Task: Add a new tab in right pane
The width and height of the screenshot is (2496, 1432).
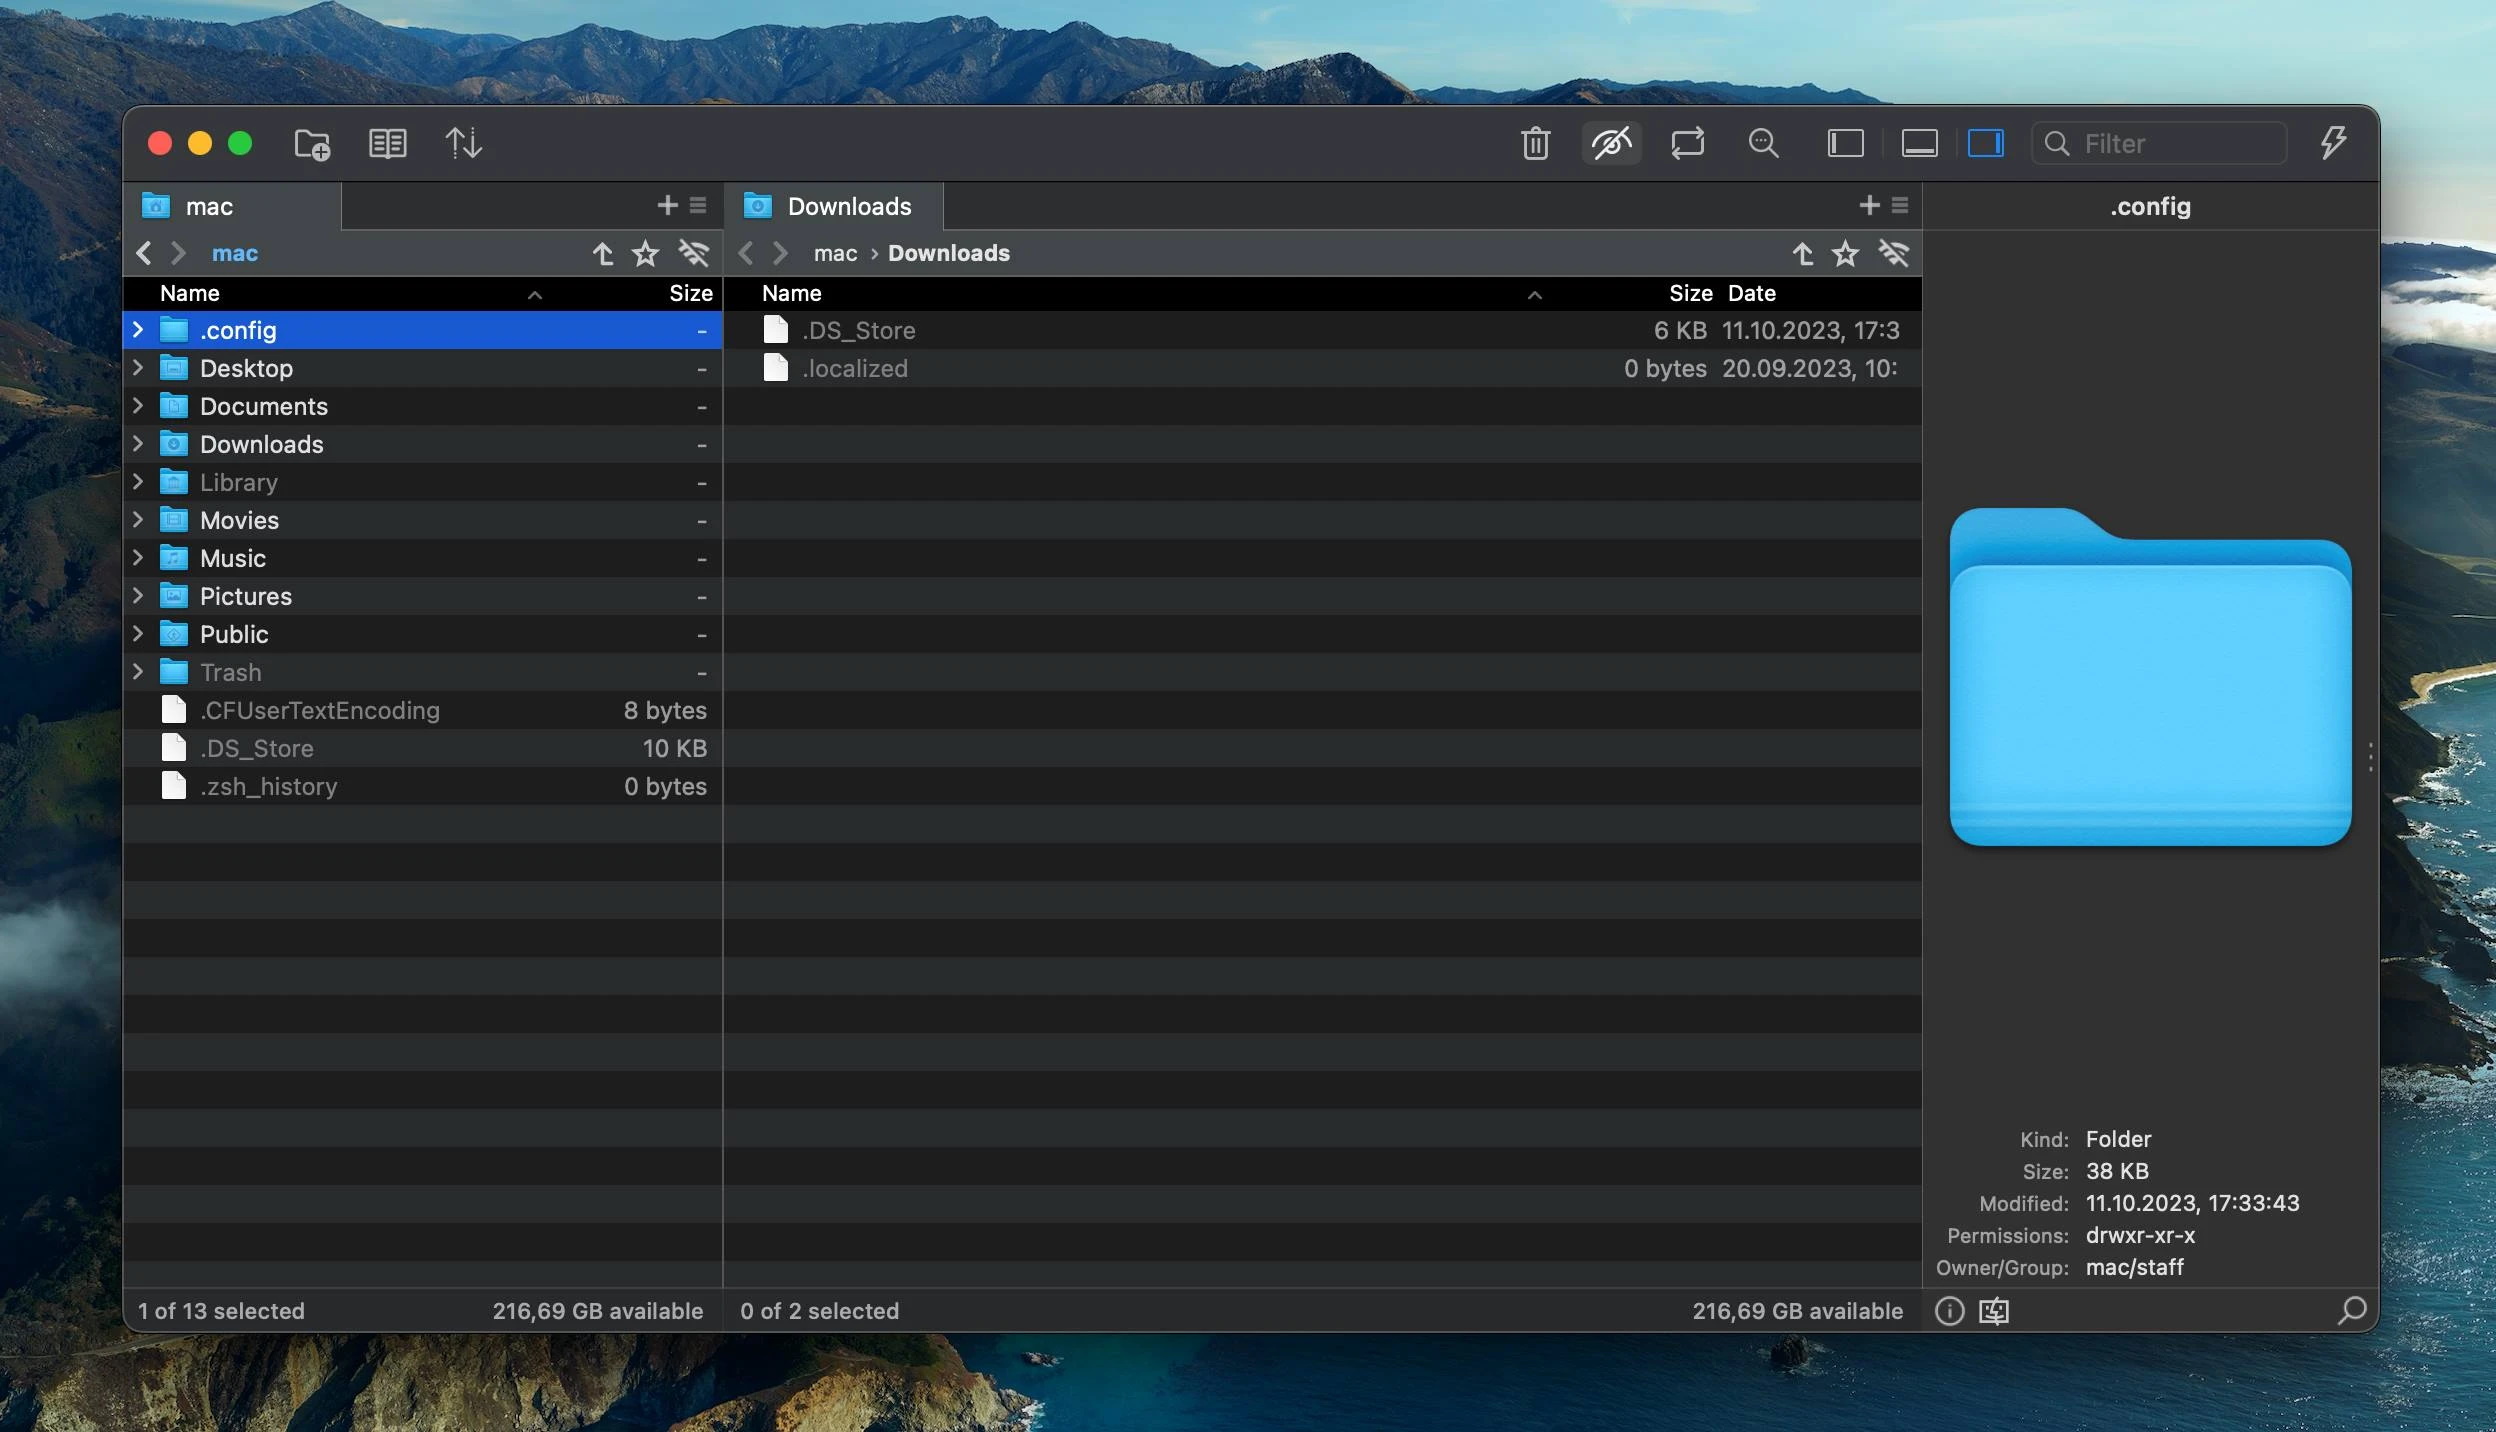Action: click(x=1869, y=205)
